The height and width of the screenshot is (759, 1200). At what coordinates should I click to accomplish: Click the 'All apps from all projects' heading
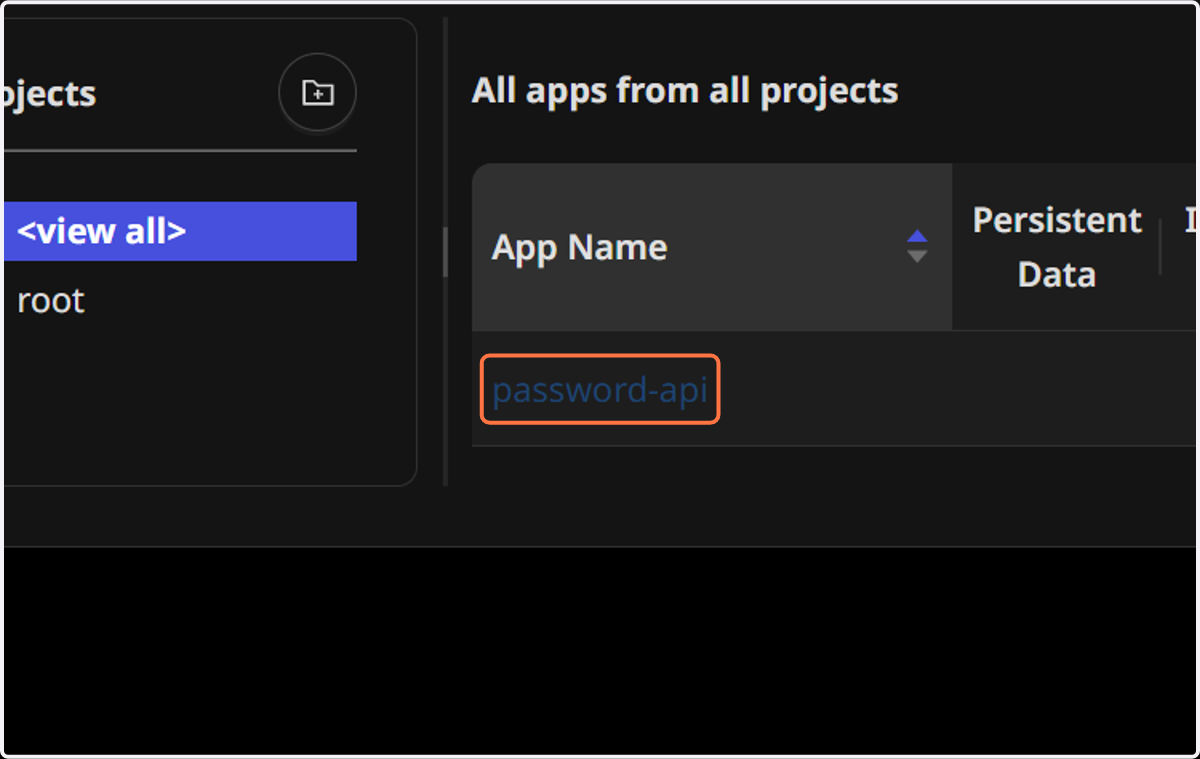pyautogui.click(x=685, y=90)
